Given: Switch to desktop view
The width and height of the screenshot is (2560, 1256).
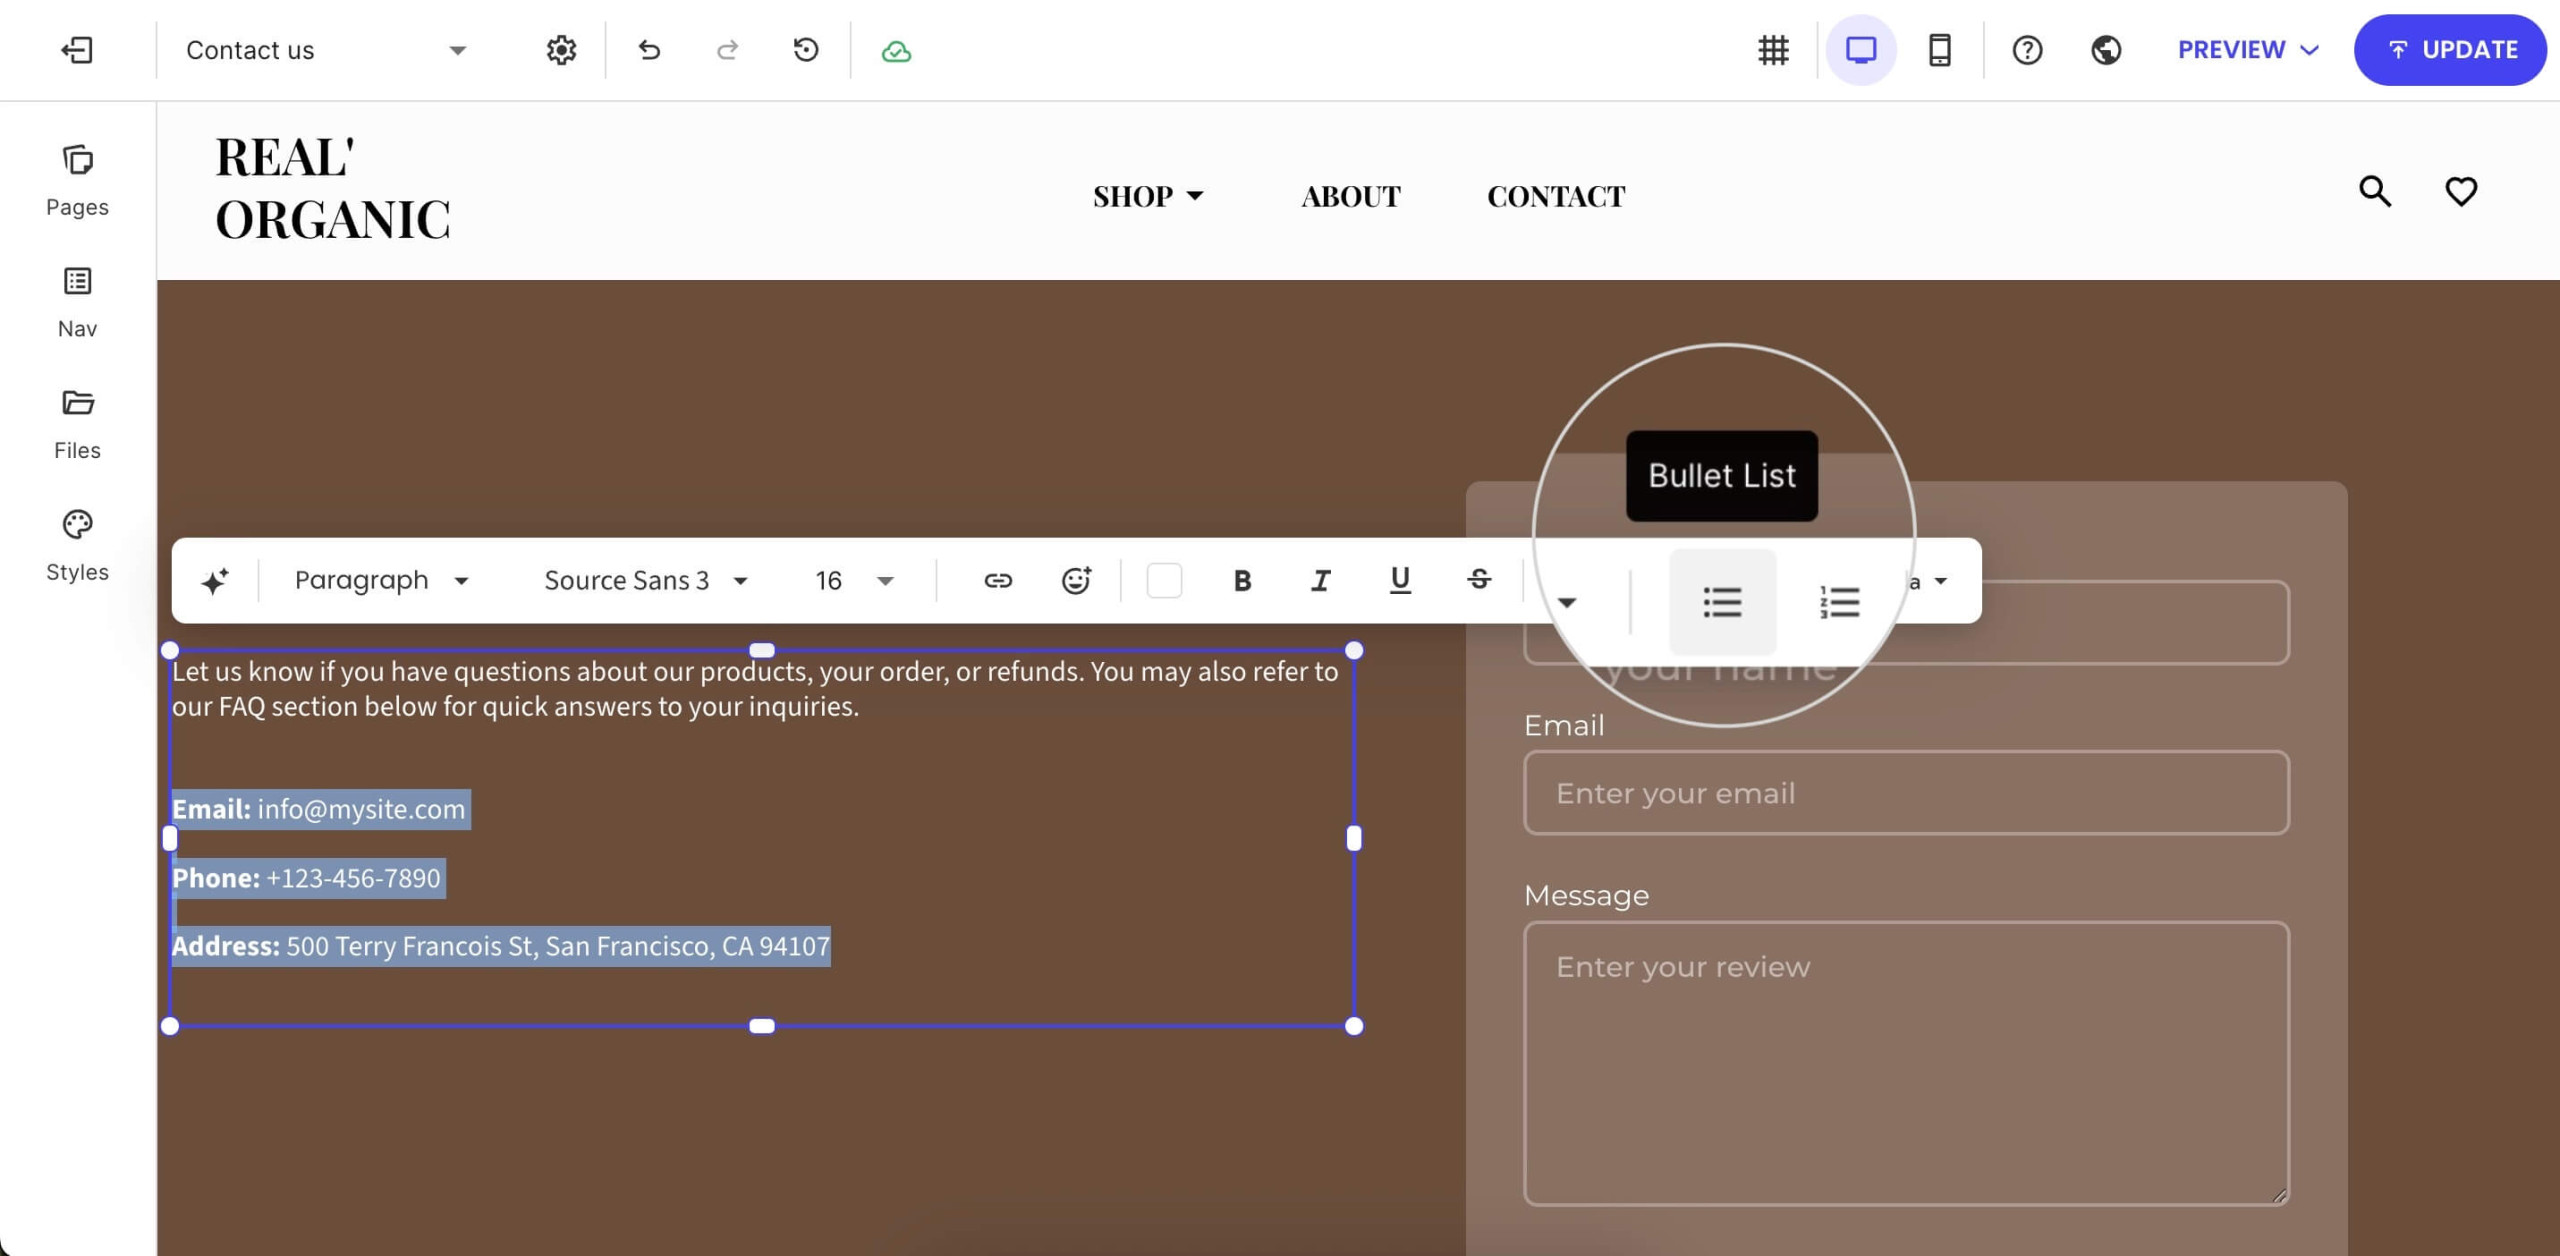Looking at the screenshot, I should (x=1861, y=50).
